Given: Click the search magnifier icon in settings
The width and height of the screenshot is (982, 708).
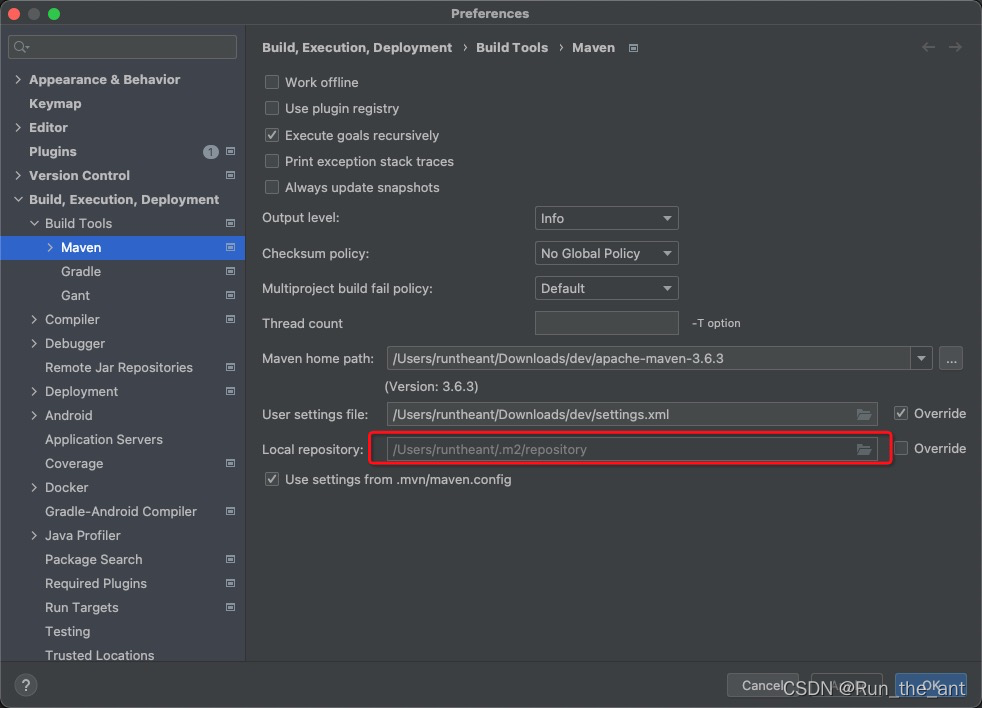Looking at the screenshot, I should tap(21, 47).
